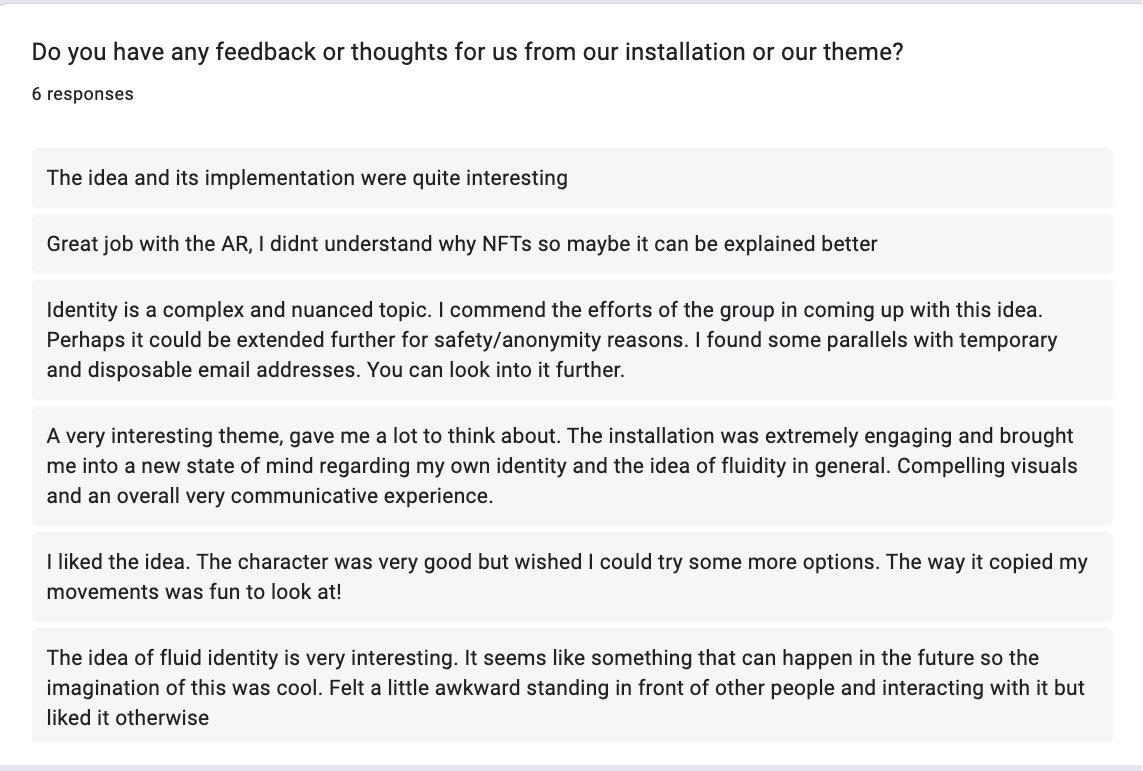
Task: Click the "6 responses" count text
Action: pos(82,94)
